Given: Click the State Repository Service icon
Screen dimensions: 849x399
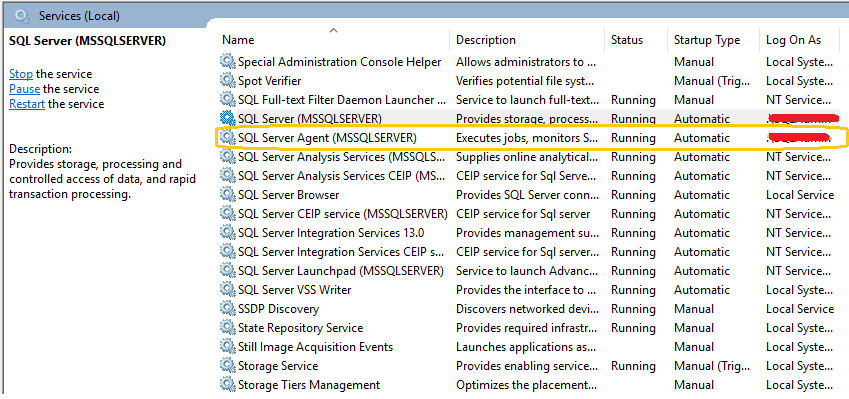Looking at the screenshot, I should click(x=227, y=328).
